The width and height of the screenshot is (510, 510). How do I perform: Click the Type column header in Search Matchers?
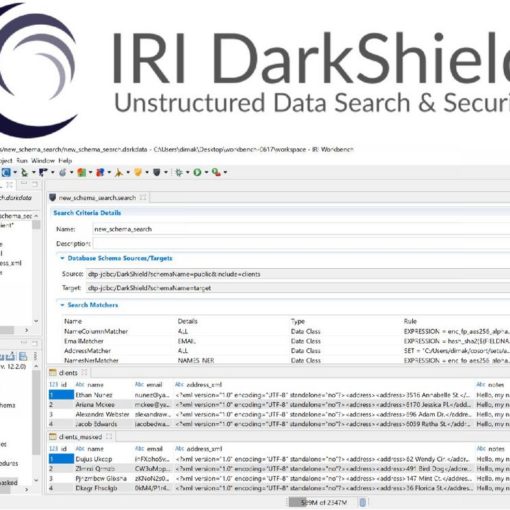[x=298, y=321]
